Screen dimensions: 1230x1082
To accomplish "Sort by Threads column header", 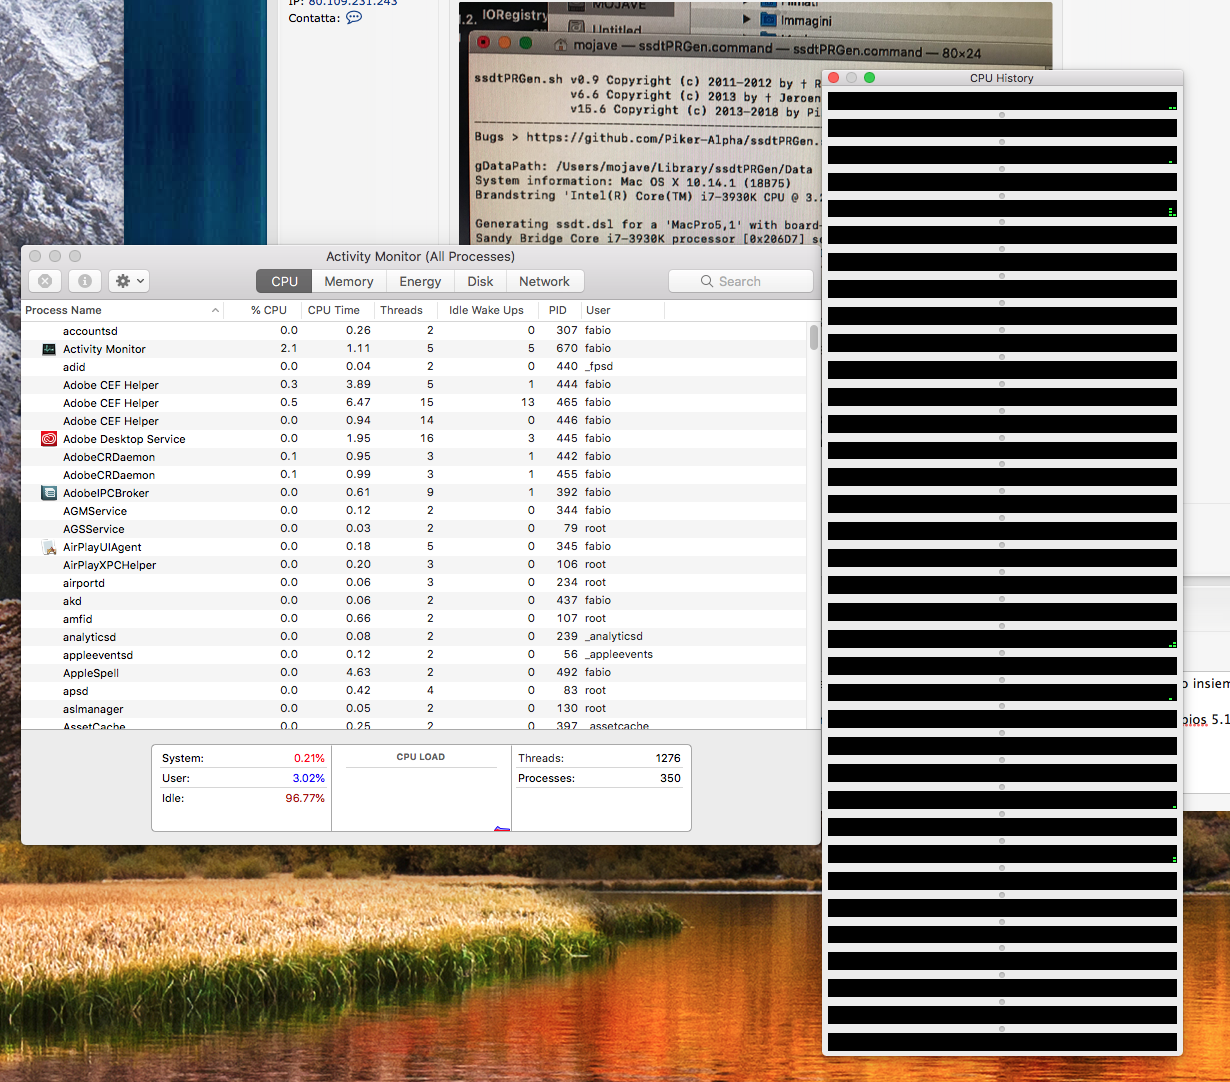I will pos(405,310).
